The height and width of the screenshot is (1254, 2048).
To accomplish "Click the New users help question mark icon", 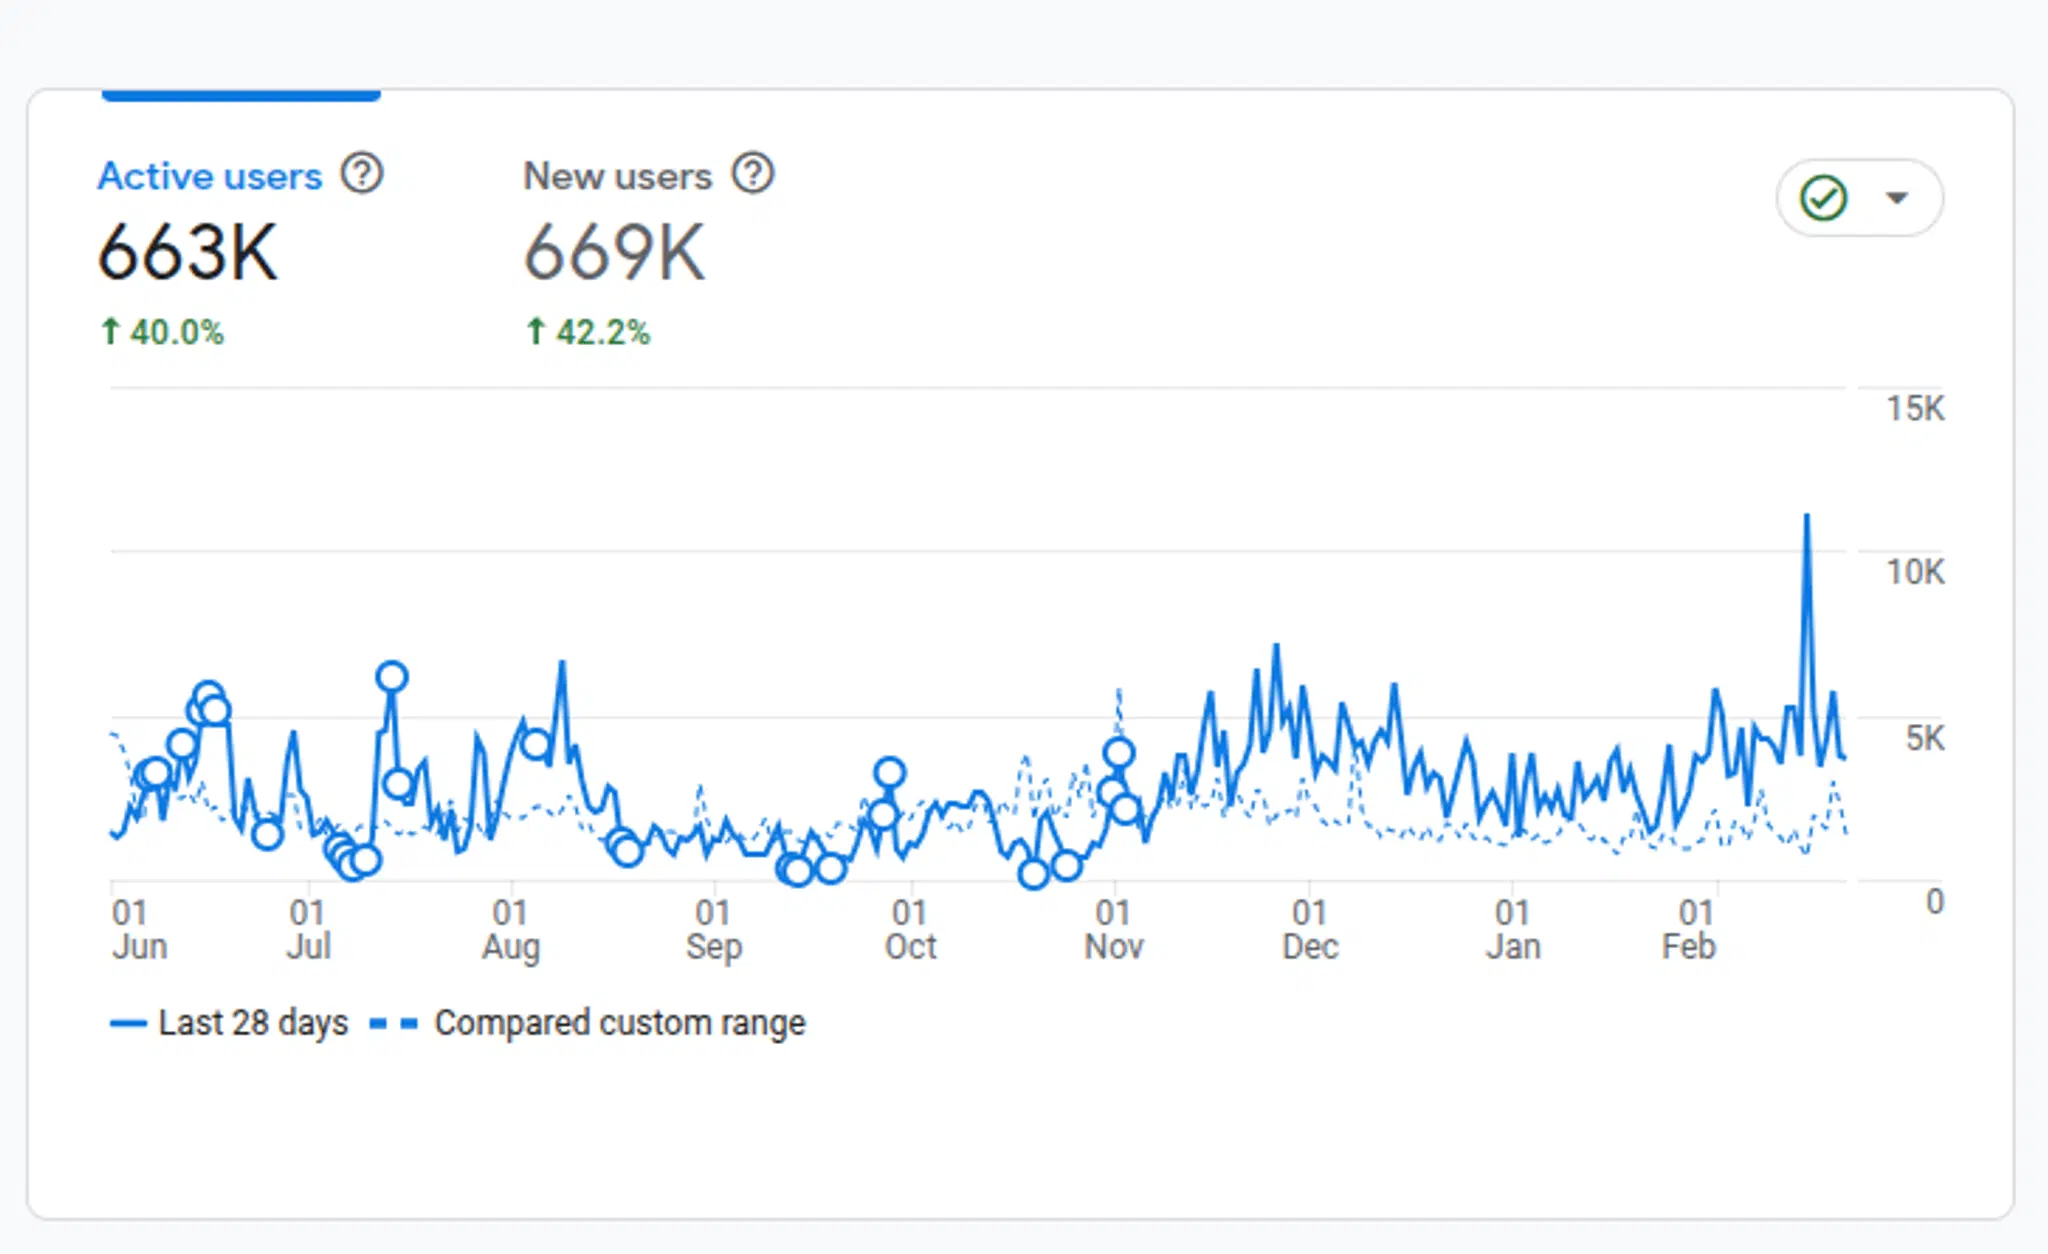I will pyautogui.click(x=753, y=173).
